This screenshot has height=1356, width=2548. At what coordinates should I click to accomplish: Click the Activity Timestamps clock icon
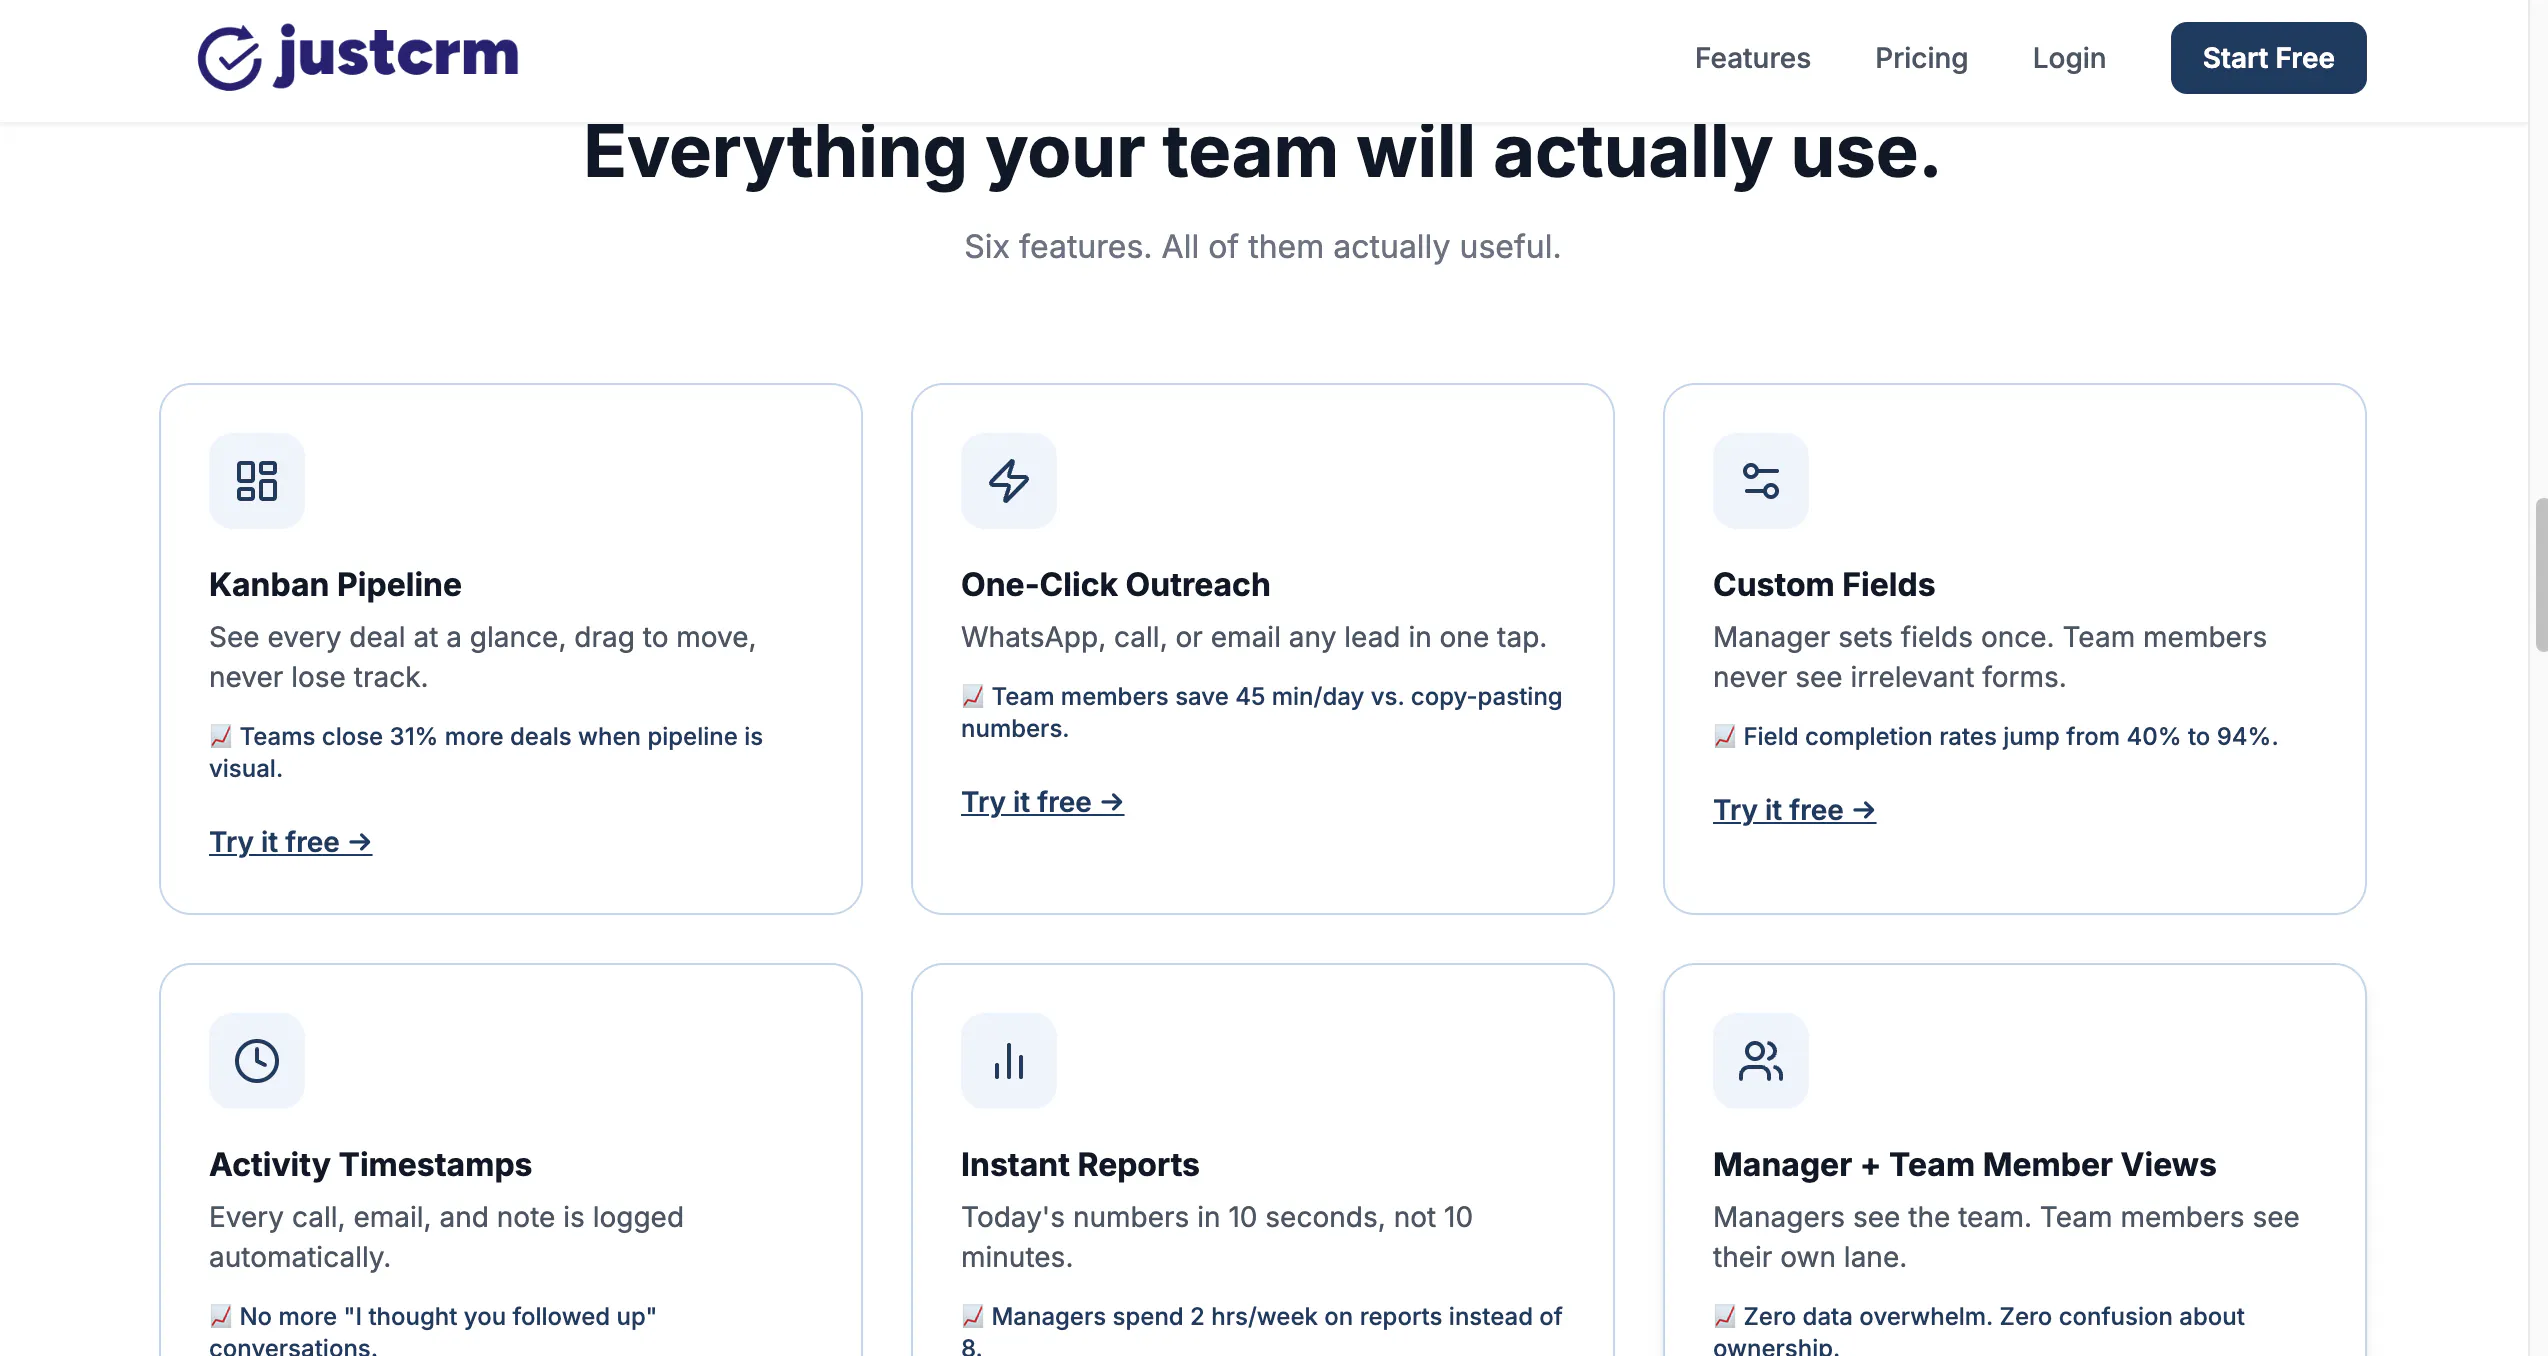point(257,1061)
